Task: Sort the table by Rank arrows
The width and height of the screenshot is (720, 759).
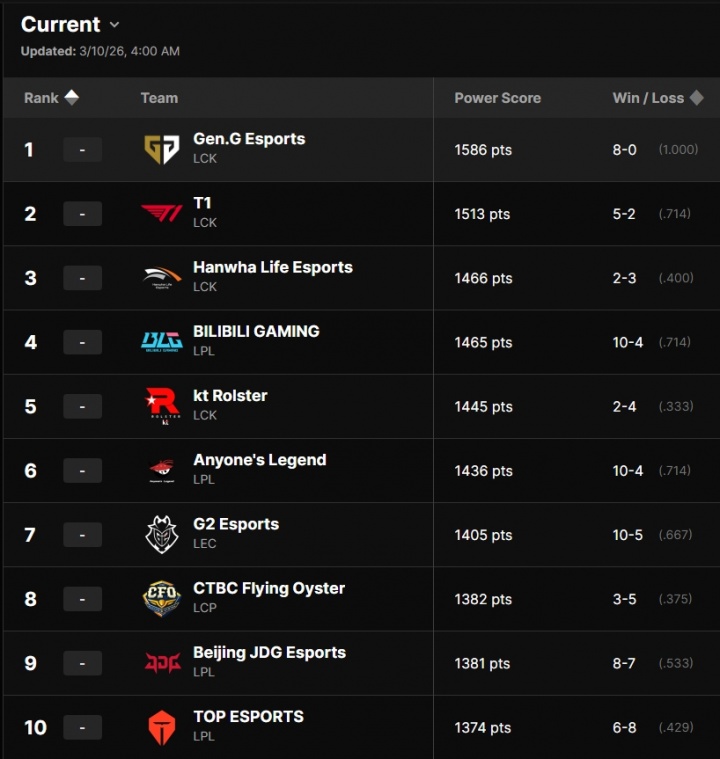Action: pyautogui.click(x=71, y=98)
